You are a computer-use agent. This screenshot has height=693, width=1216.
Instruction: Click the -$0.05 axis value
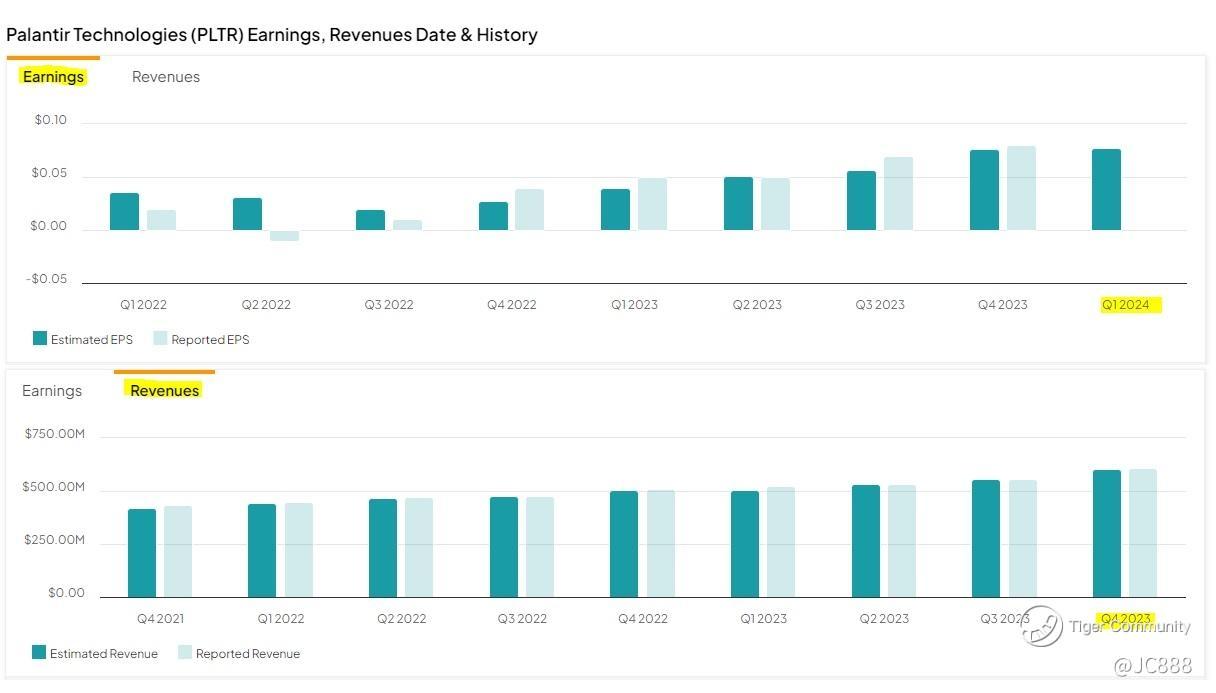[46, 279]
